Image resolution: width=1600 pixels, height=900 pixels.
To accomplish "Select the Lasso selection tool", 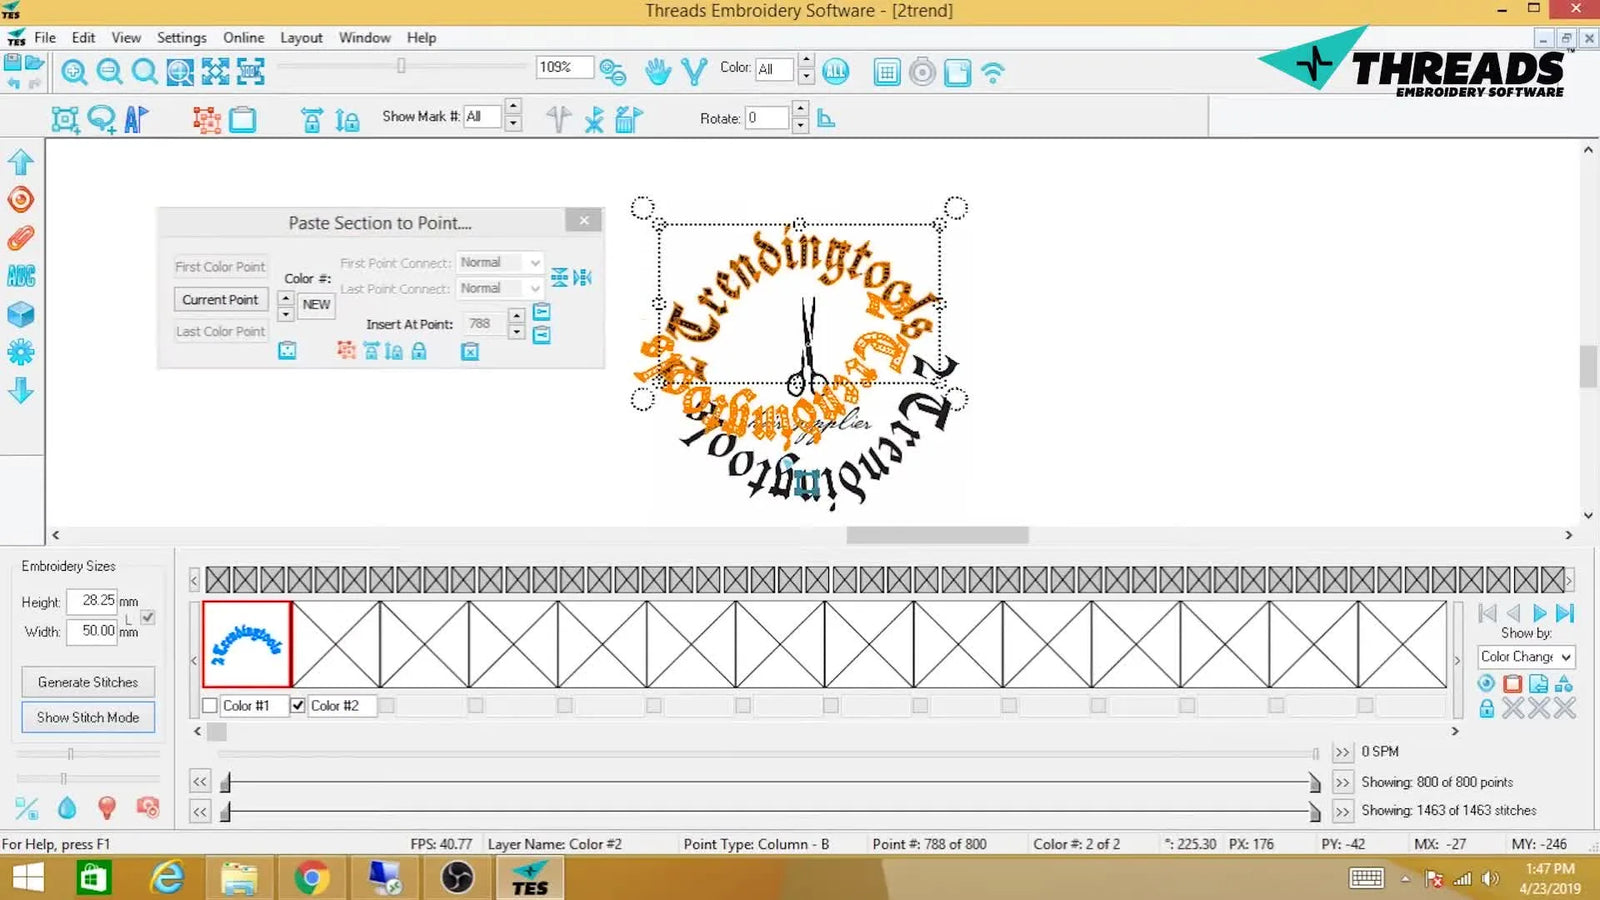I will pyautogui.click(x=100, y=118).
